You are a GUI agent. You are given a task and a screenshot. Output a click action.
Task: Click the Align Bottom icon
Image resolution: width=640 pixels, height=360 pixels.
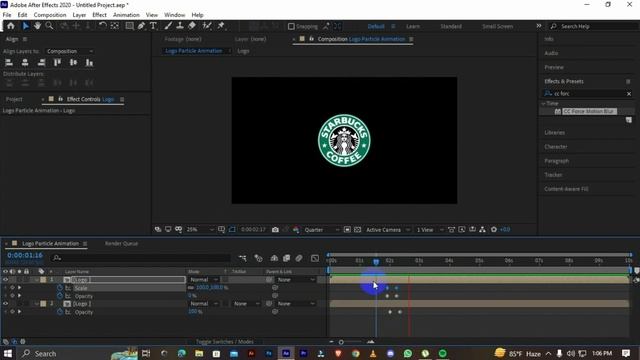[89, 62]
